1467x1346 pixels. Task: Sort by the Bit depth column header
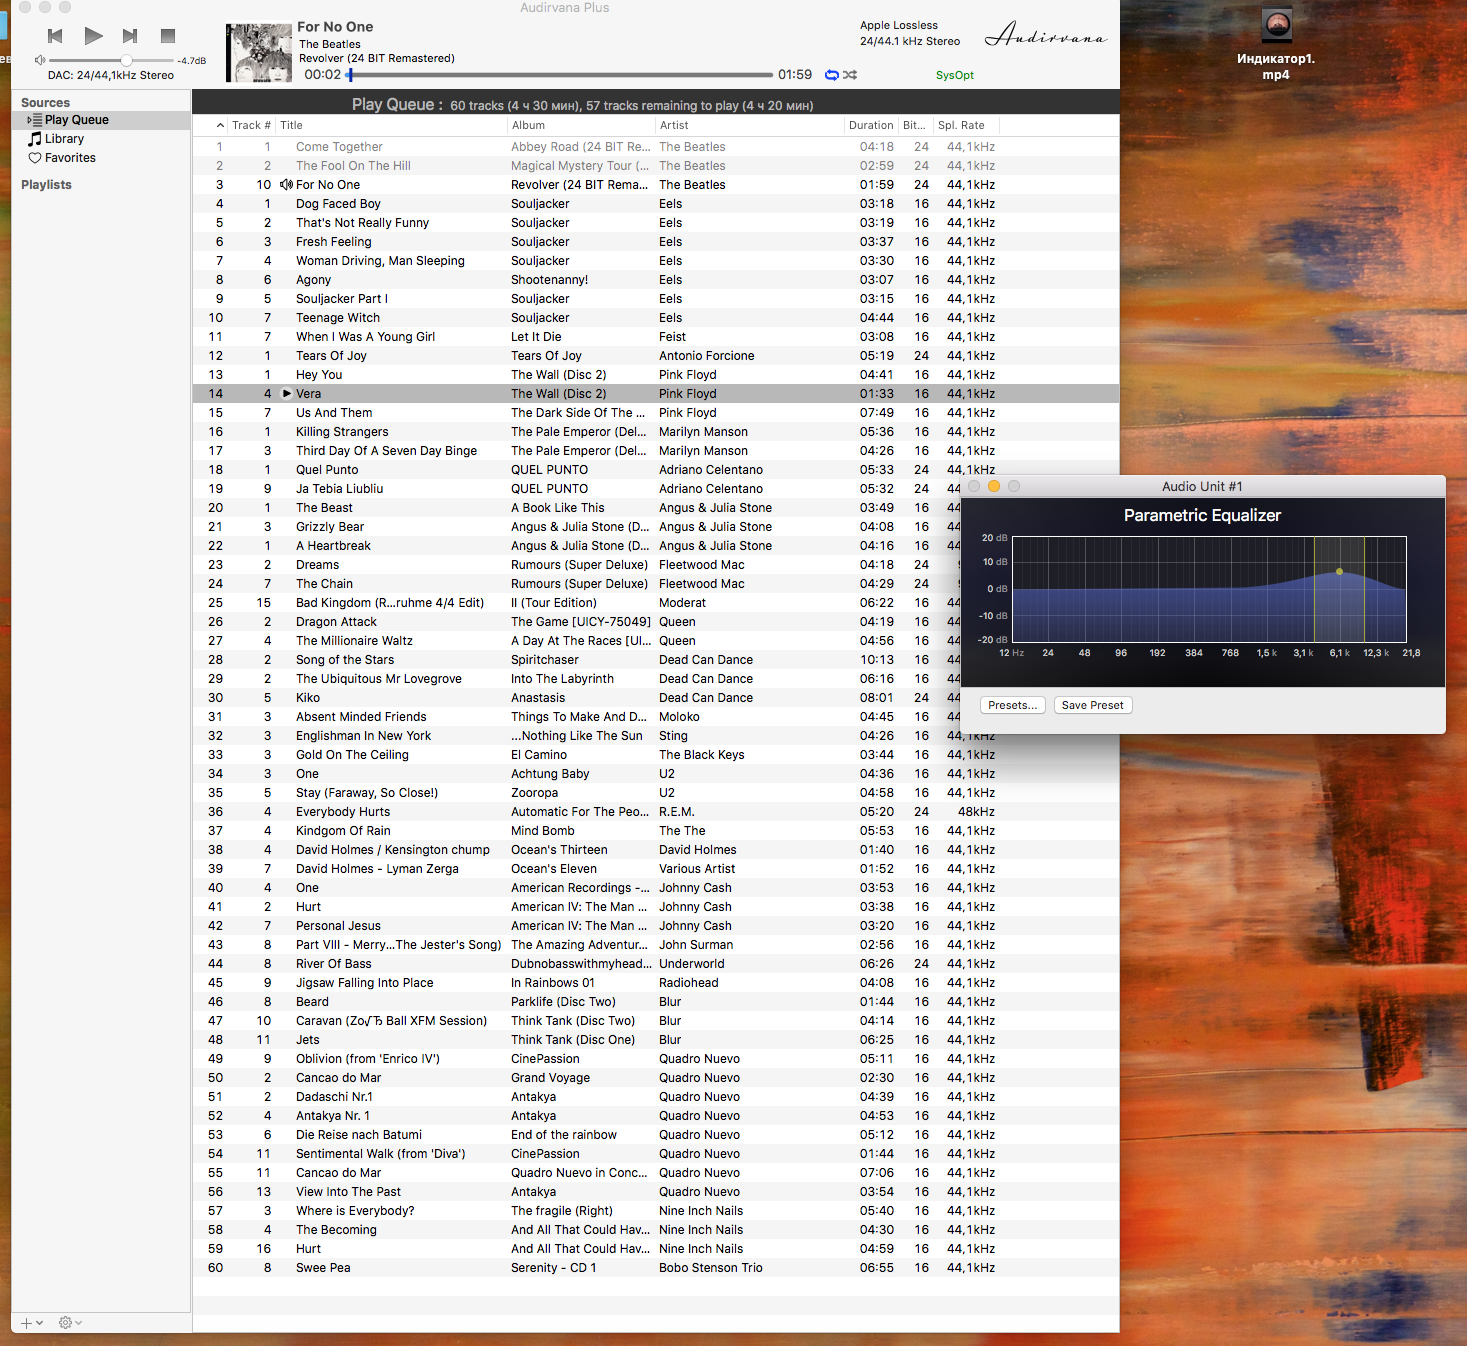tap(914, 126)
